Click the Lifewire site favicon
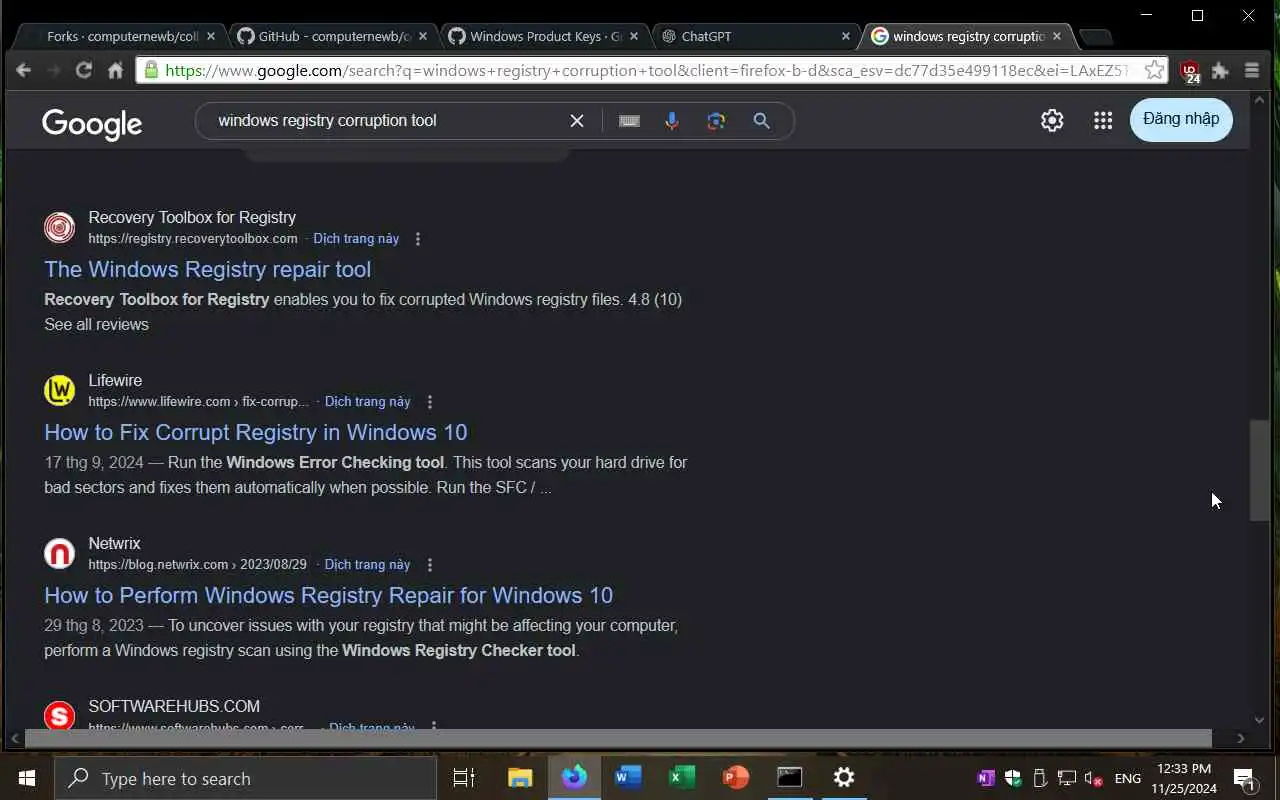Screen dimensions: 1280x800 [x=59, y=390]
